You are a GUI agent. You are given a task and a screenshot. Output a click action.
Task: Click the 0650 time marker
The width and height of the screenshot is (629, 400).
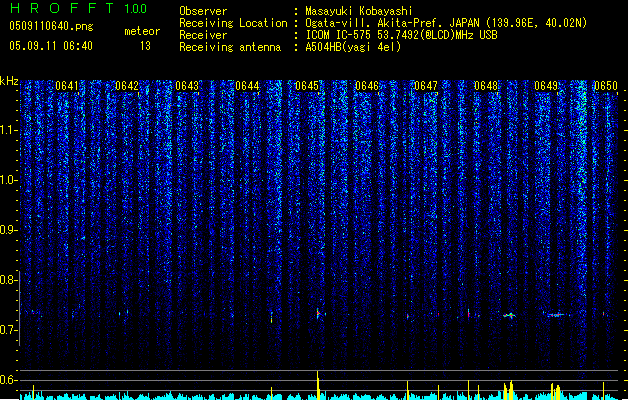(606, 86)
